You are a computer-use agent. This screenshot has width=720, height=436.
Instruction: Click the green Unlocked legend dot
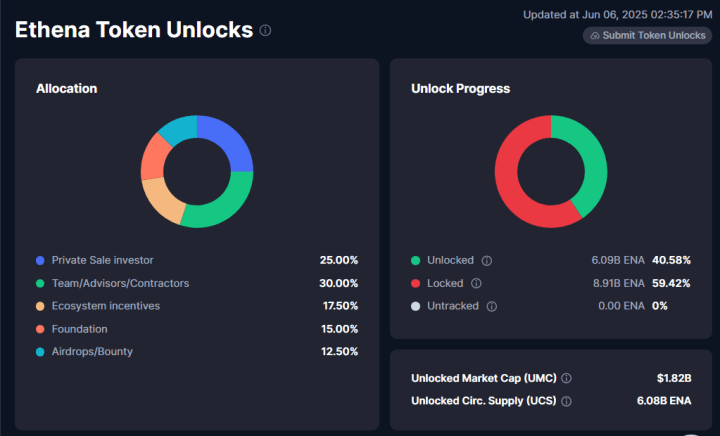(x=415, y=260)
